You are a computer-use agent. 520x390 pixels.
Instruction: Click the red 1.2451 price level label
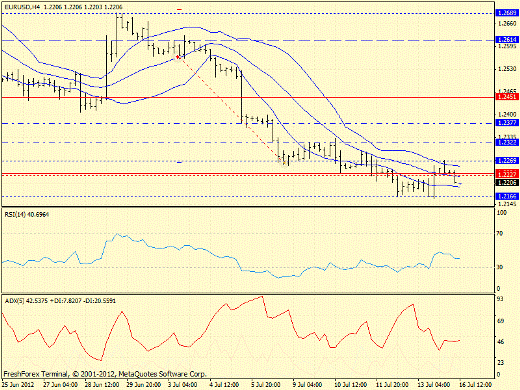click(507, 97)
